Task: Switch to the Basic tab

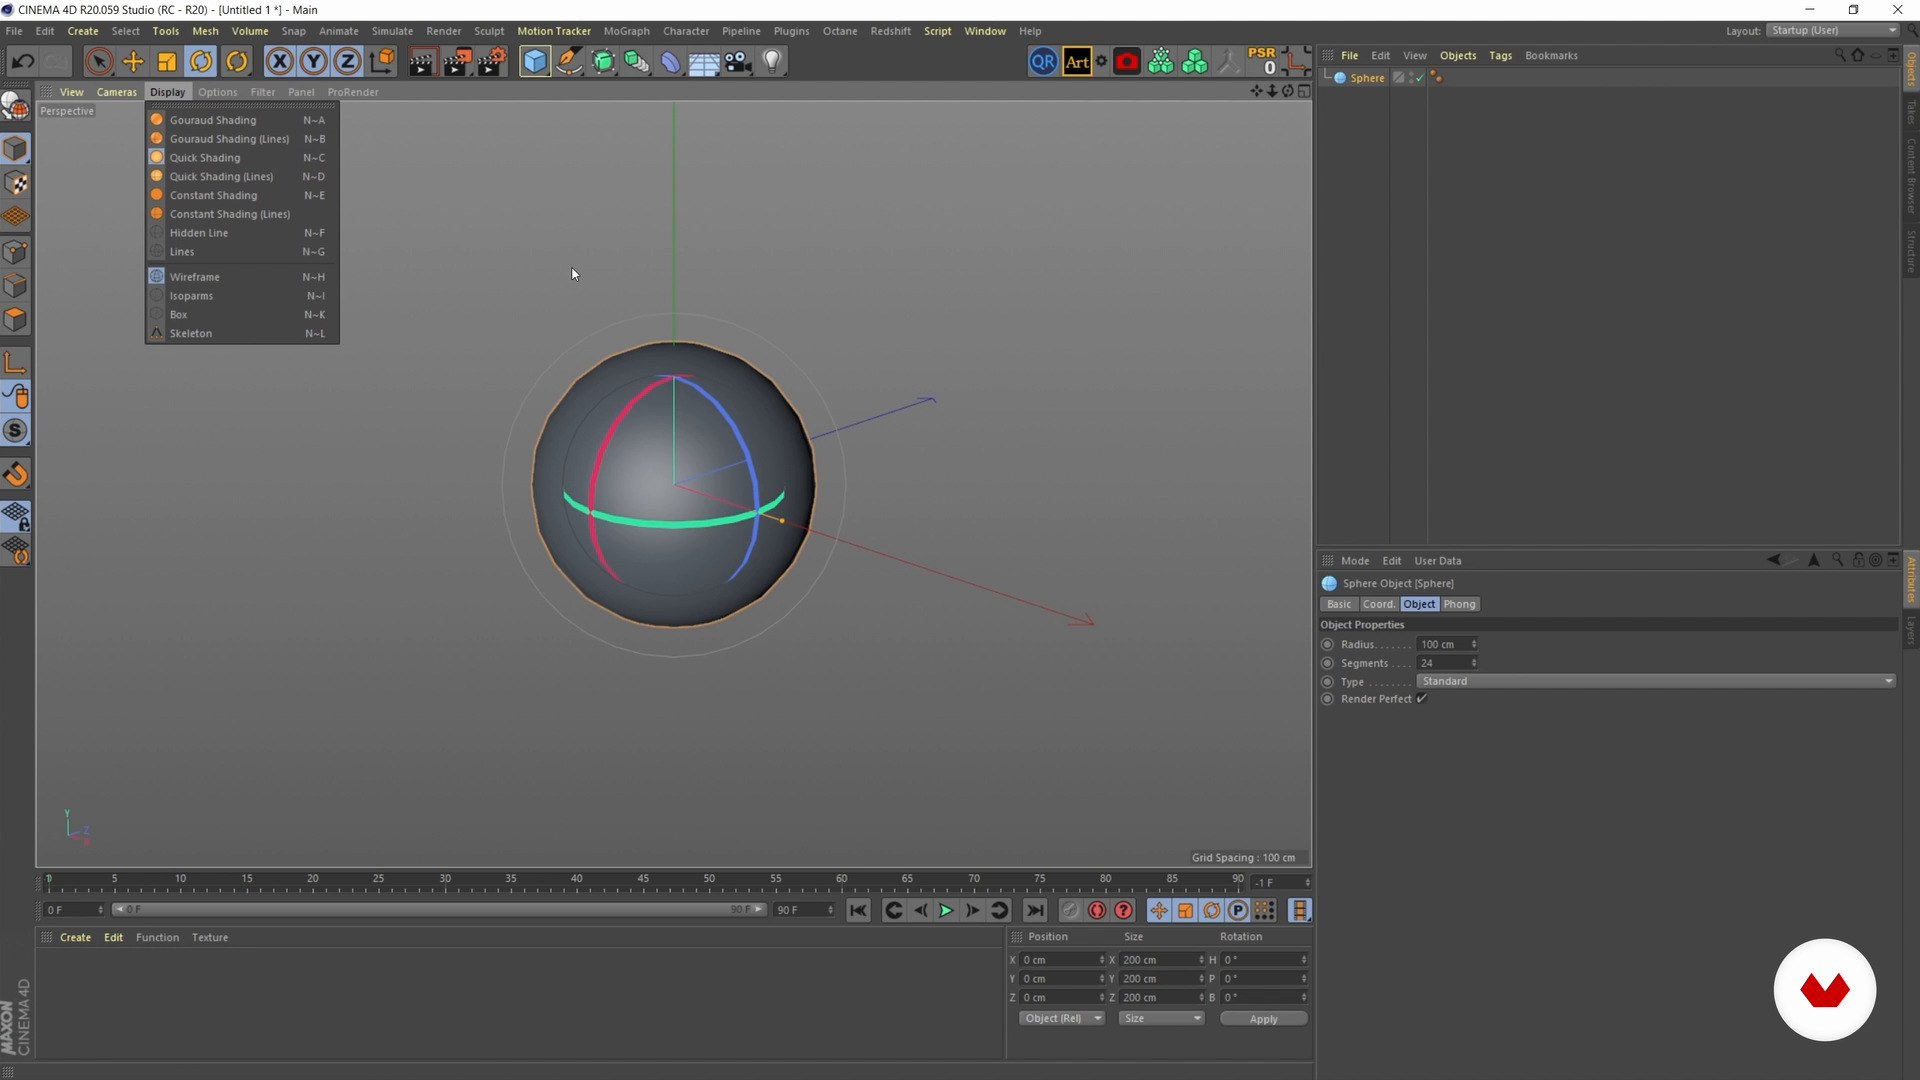Action: [1339, 604]
